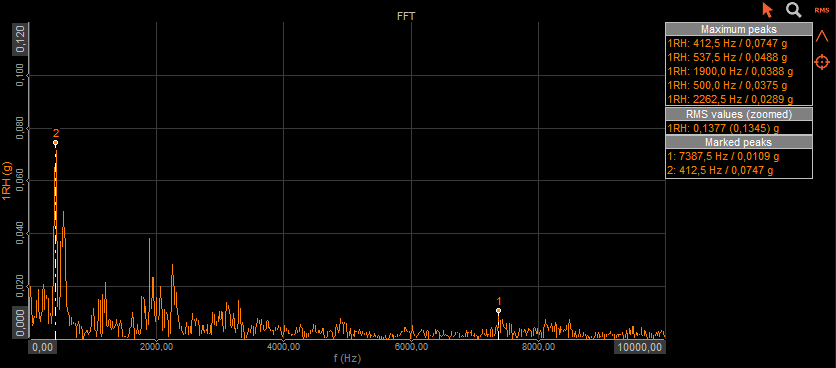
Task: Select marked peak 1: 7387,5 Hz entry
Action: point(738,157)
